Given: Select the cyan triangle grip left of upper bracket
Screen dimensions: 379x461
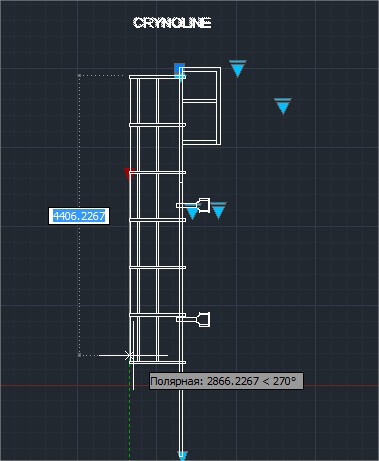Looking at the screenshot, I should 192,213.
